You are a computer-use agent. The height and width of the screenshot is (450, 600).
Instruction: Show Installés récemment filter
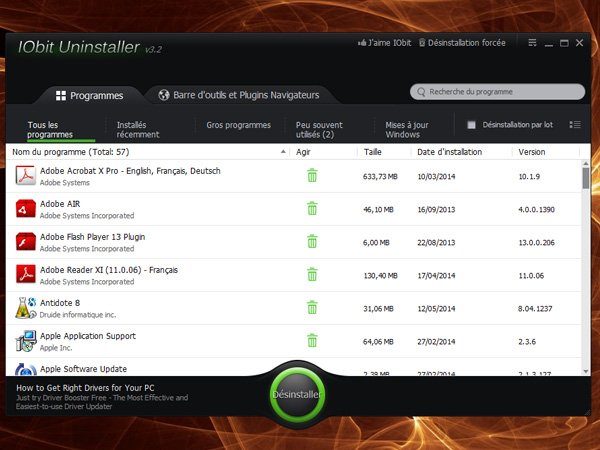pos(138,129)
